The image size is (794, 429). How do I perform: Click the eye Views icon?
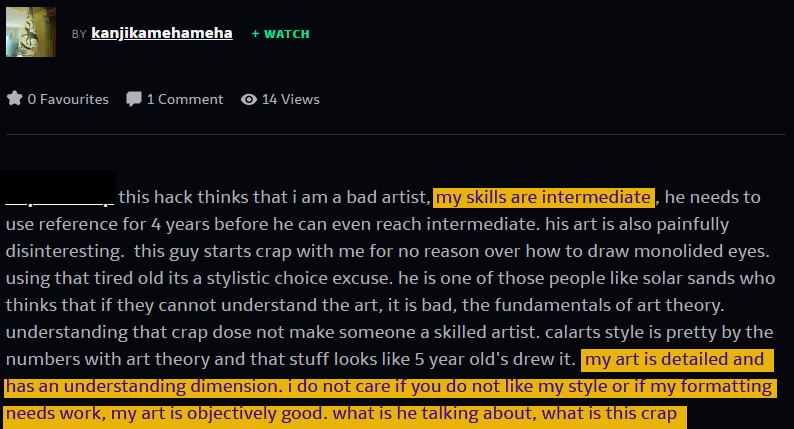coord(248,99)
